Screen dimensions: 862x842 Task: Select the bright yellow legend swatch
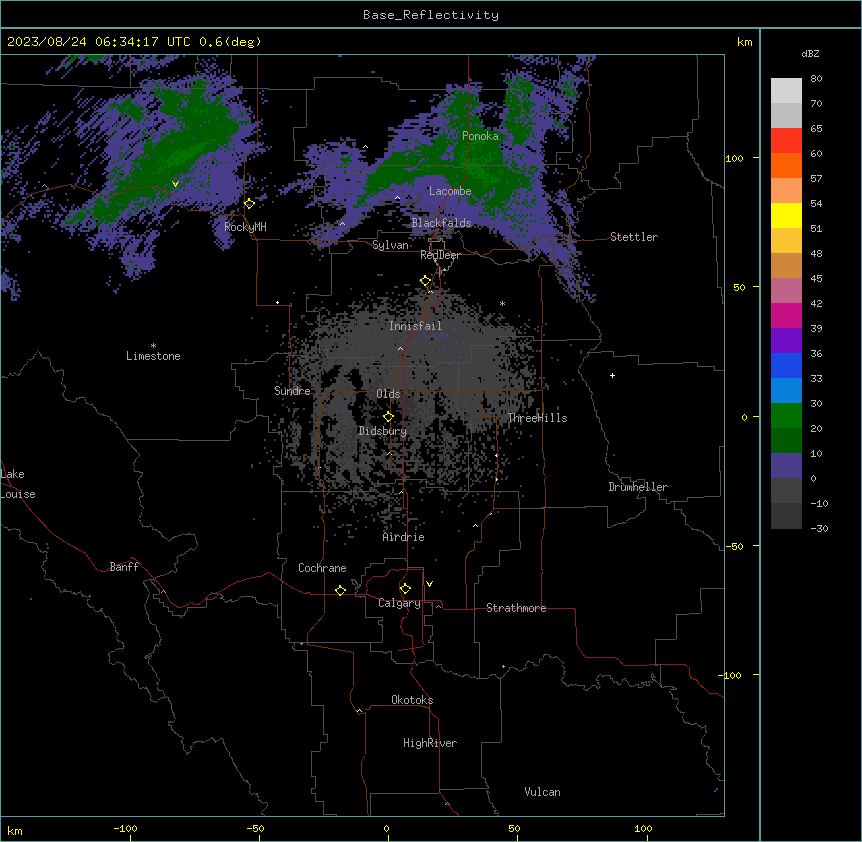tap(786, 215)
